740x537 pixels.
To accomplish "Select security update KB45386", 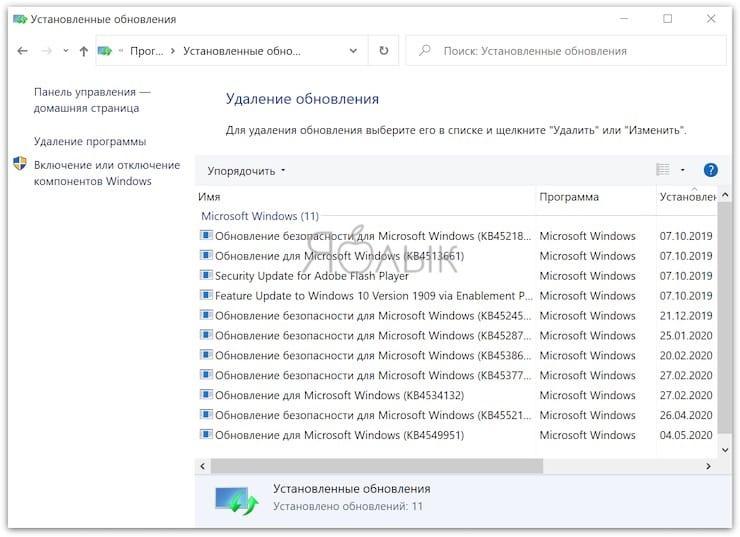I will tap(456, 355).
